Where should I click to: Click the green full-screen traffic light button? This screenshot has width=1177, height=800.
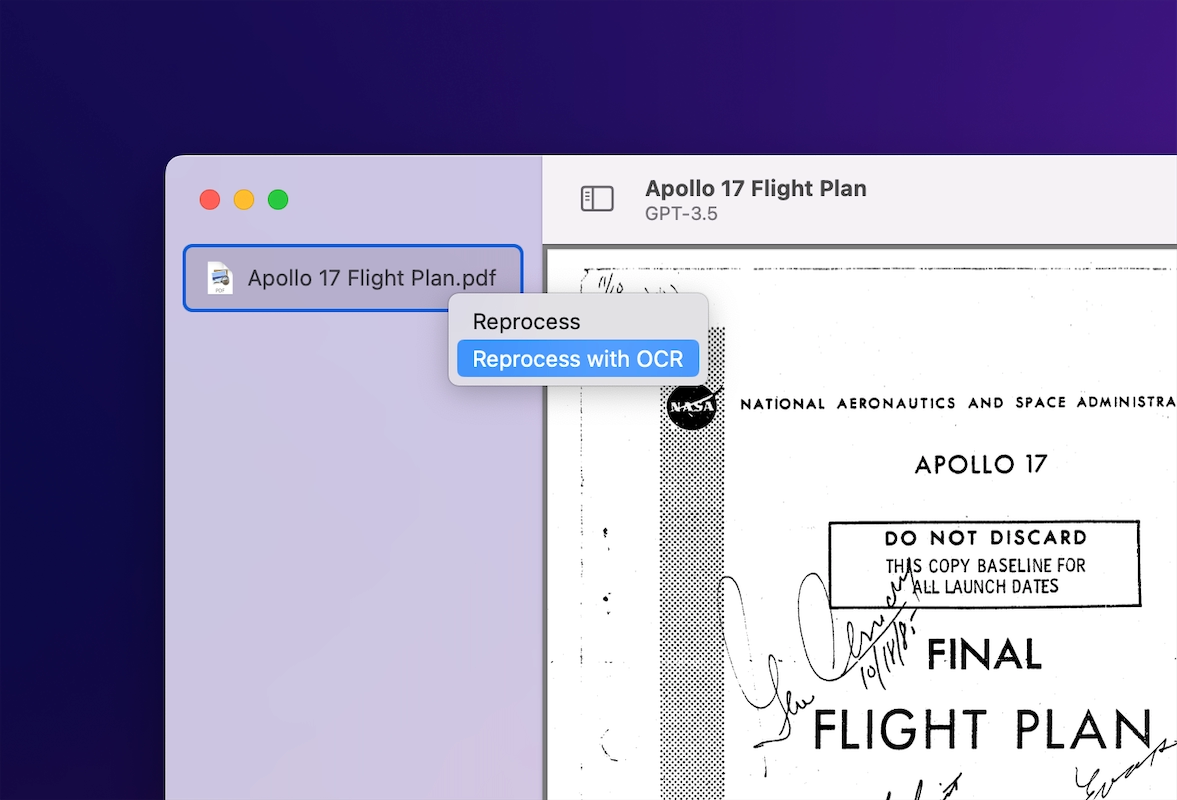click(x=278, y=199)
